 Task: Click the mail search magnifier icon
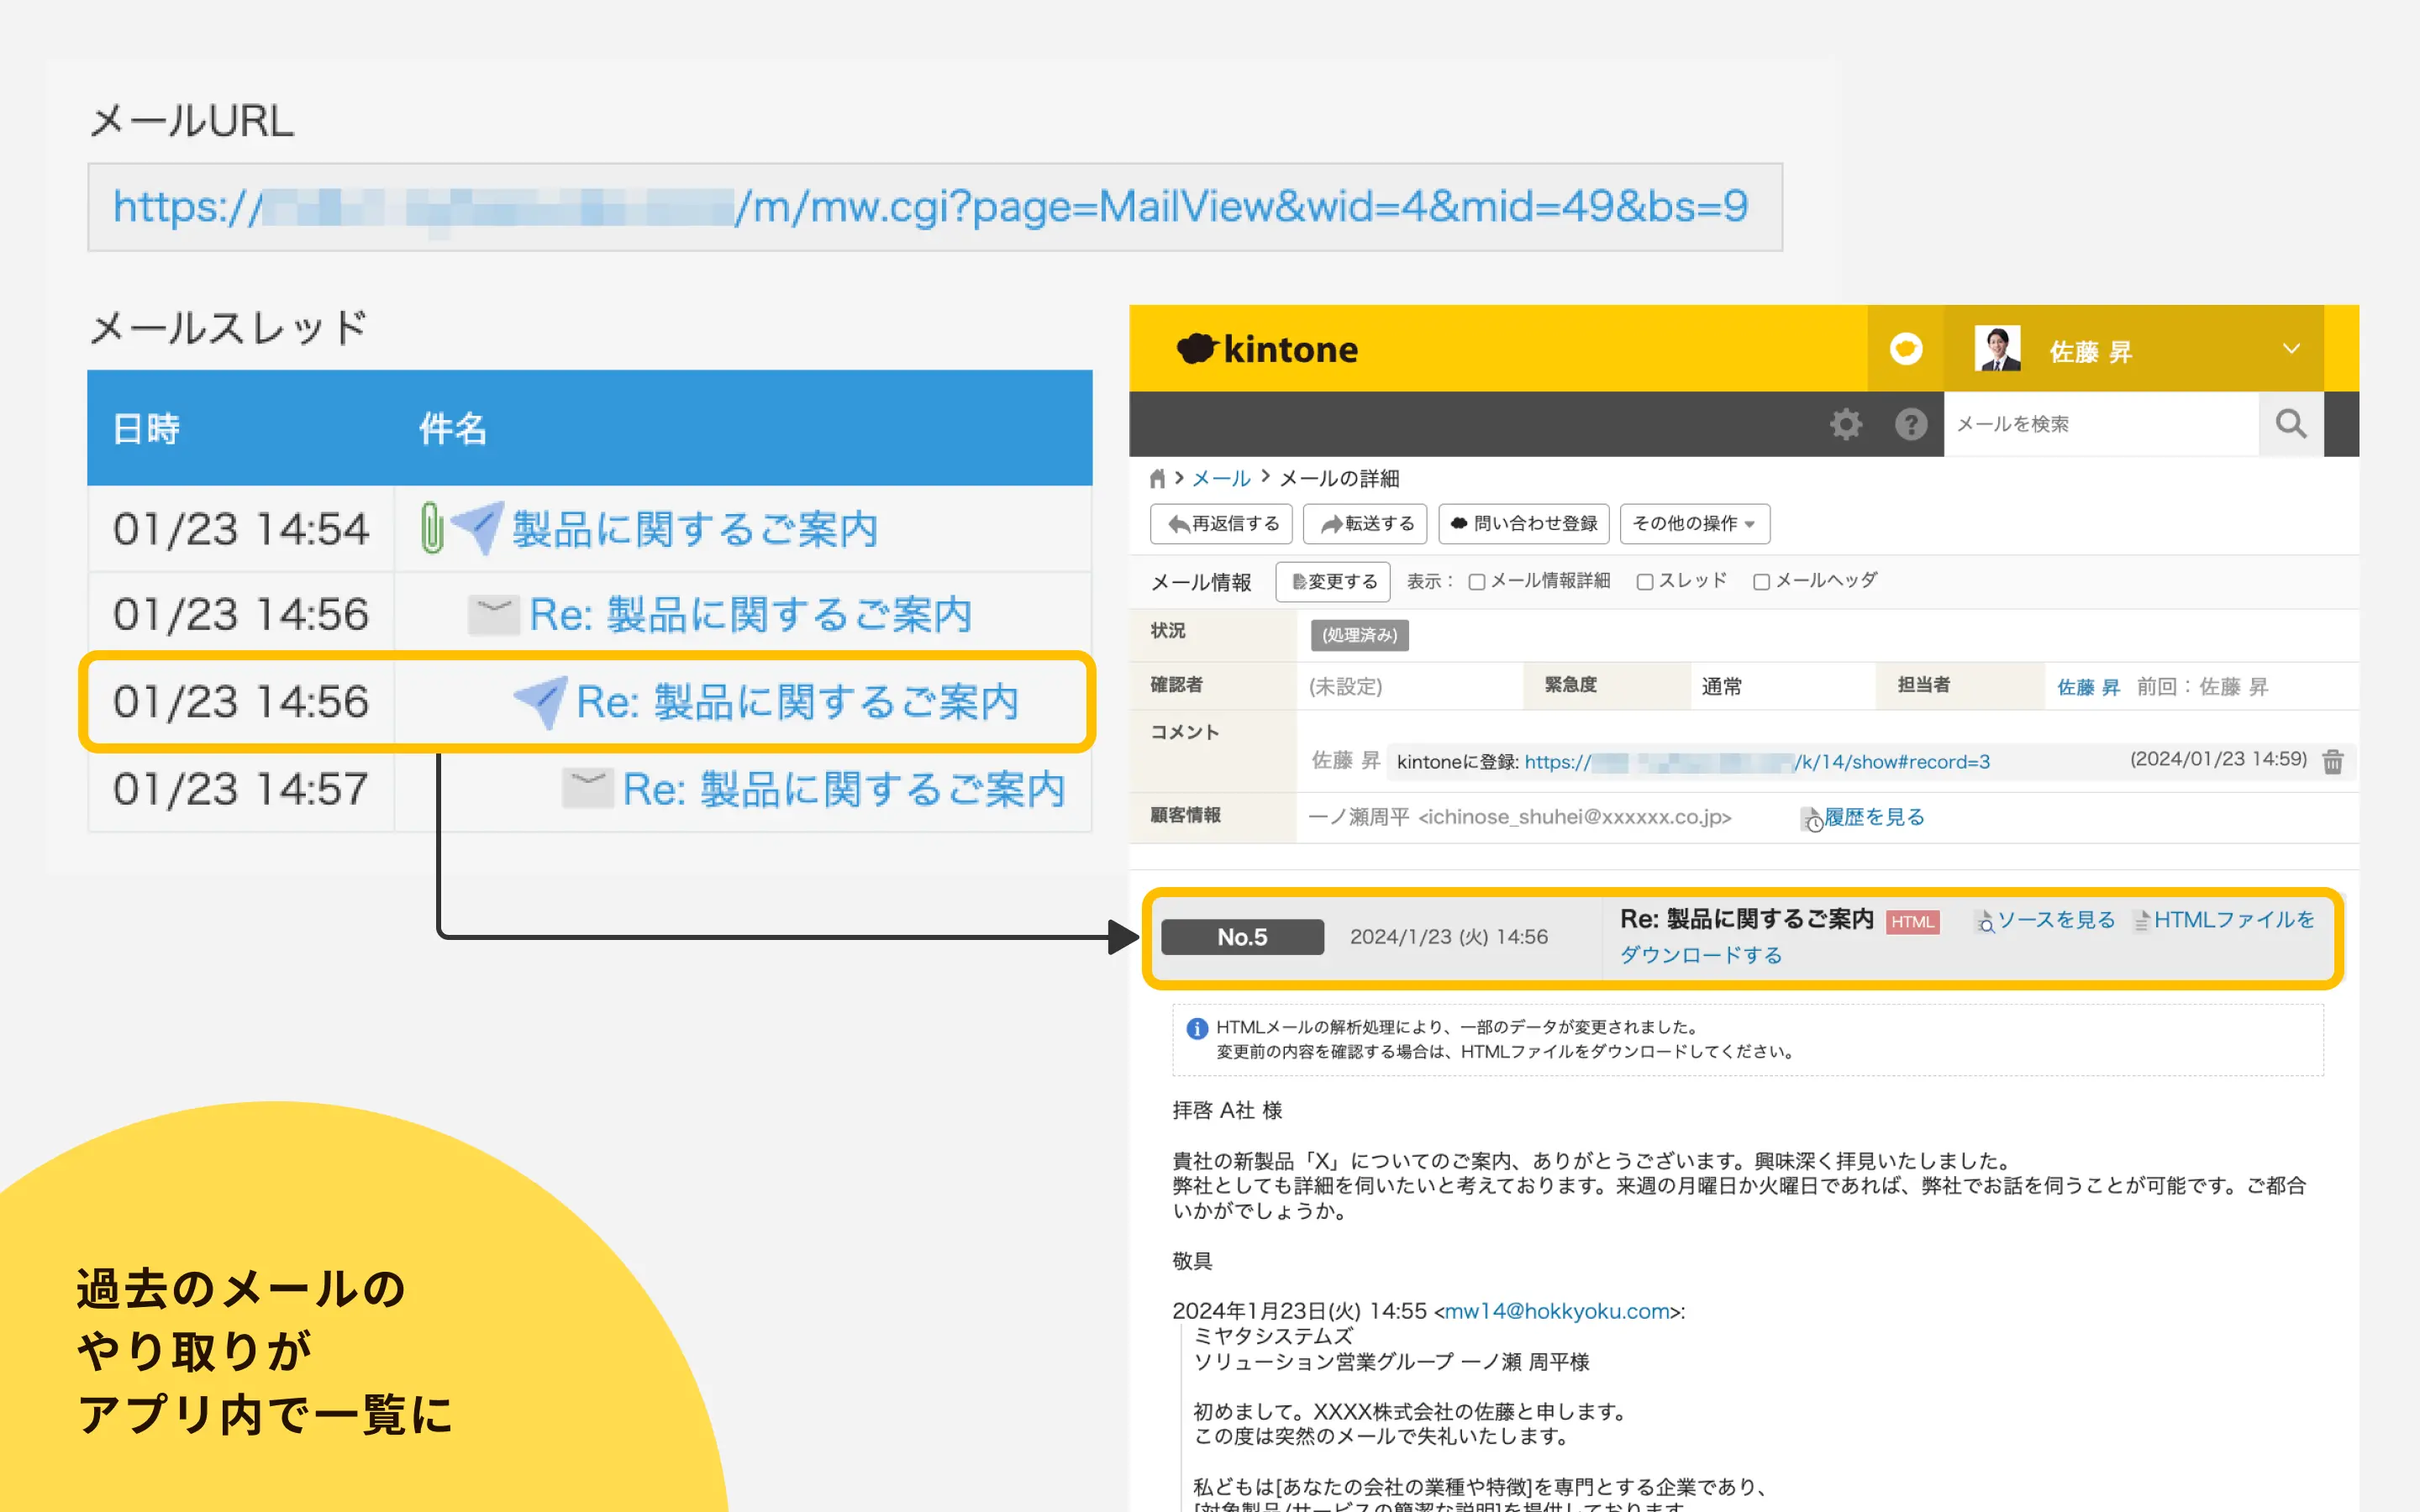(2290, 424)
